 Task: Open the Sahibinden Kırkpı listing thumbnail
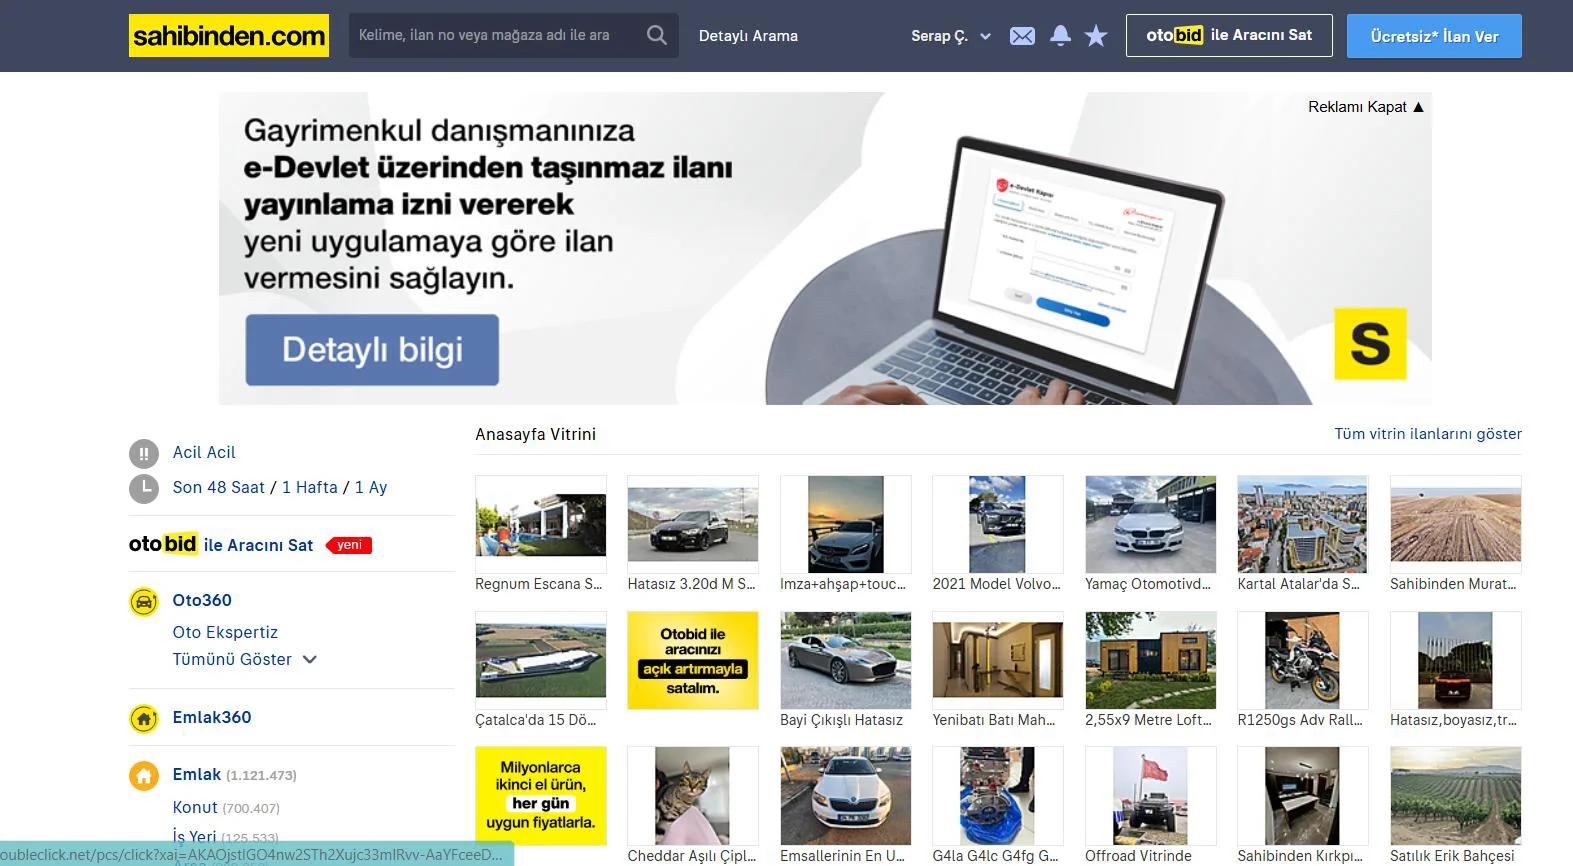coord(1303,796)
